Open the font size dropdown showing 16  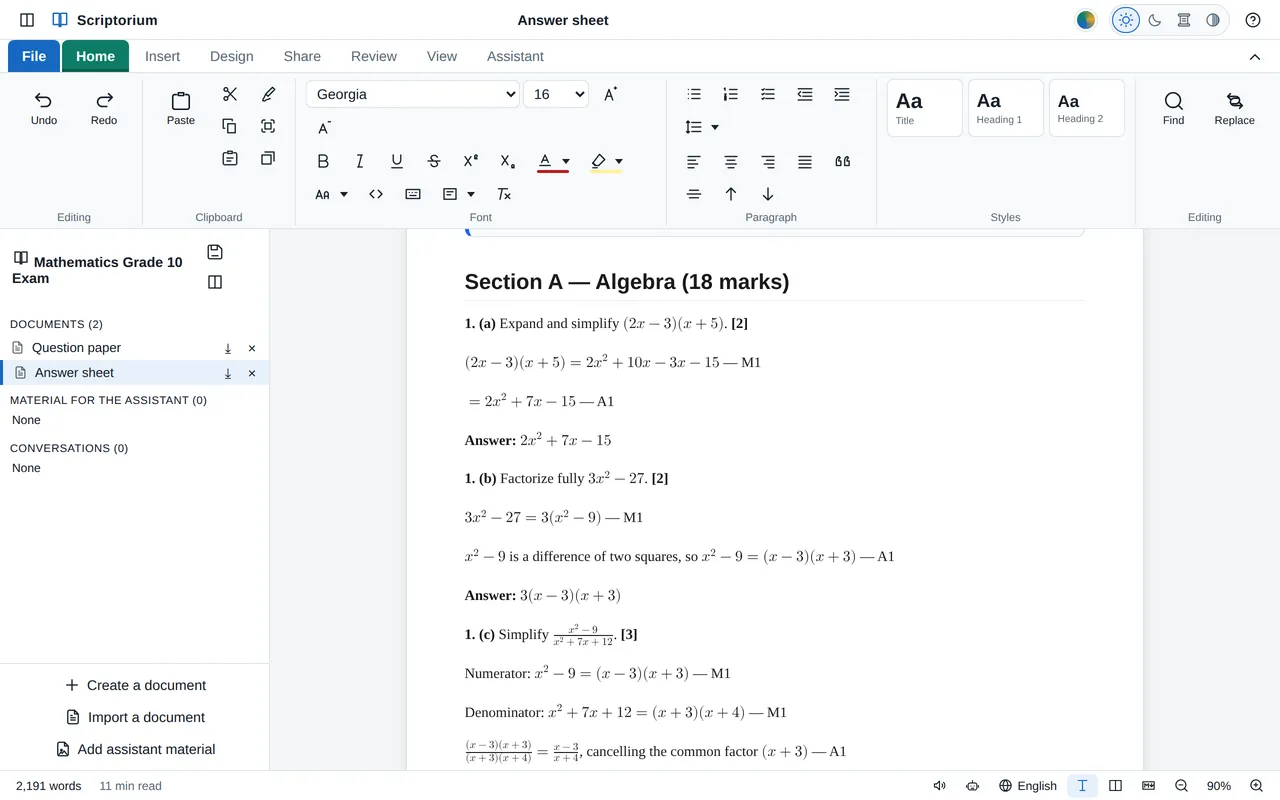[x=556, y=94]
